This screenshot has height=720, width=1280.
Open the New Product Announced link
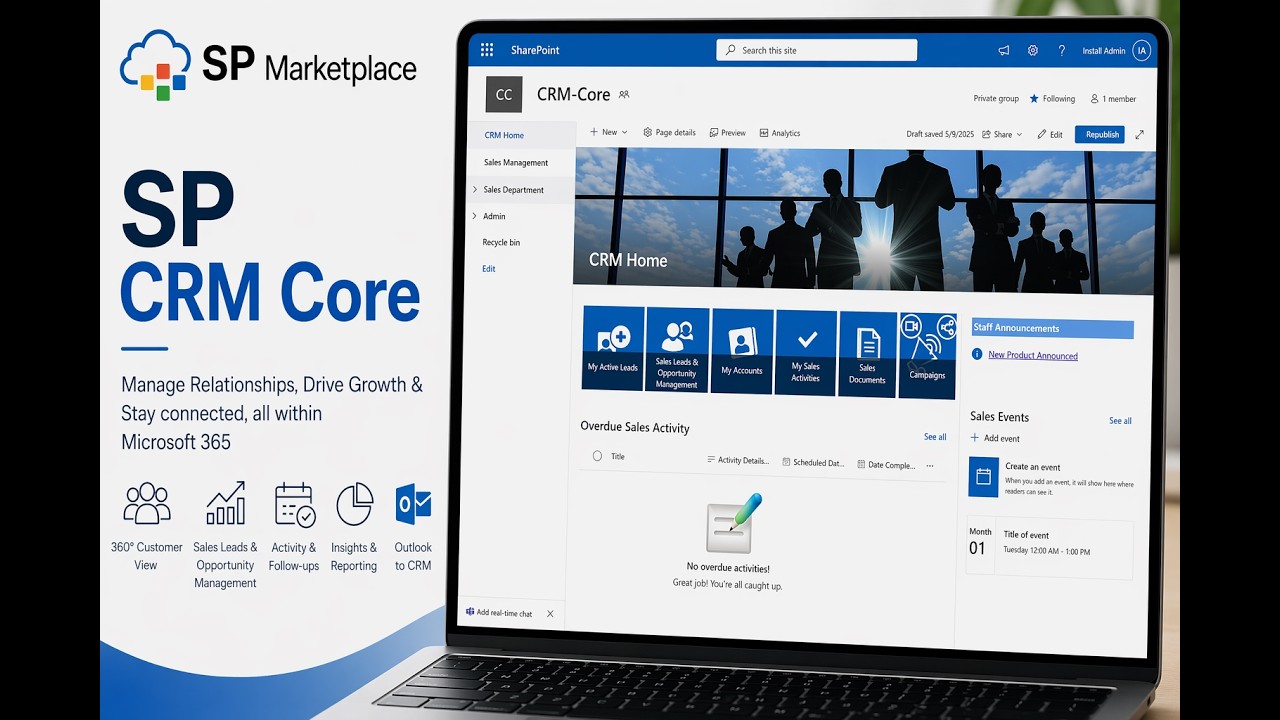1033,355
